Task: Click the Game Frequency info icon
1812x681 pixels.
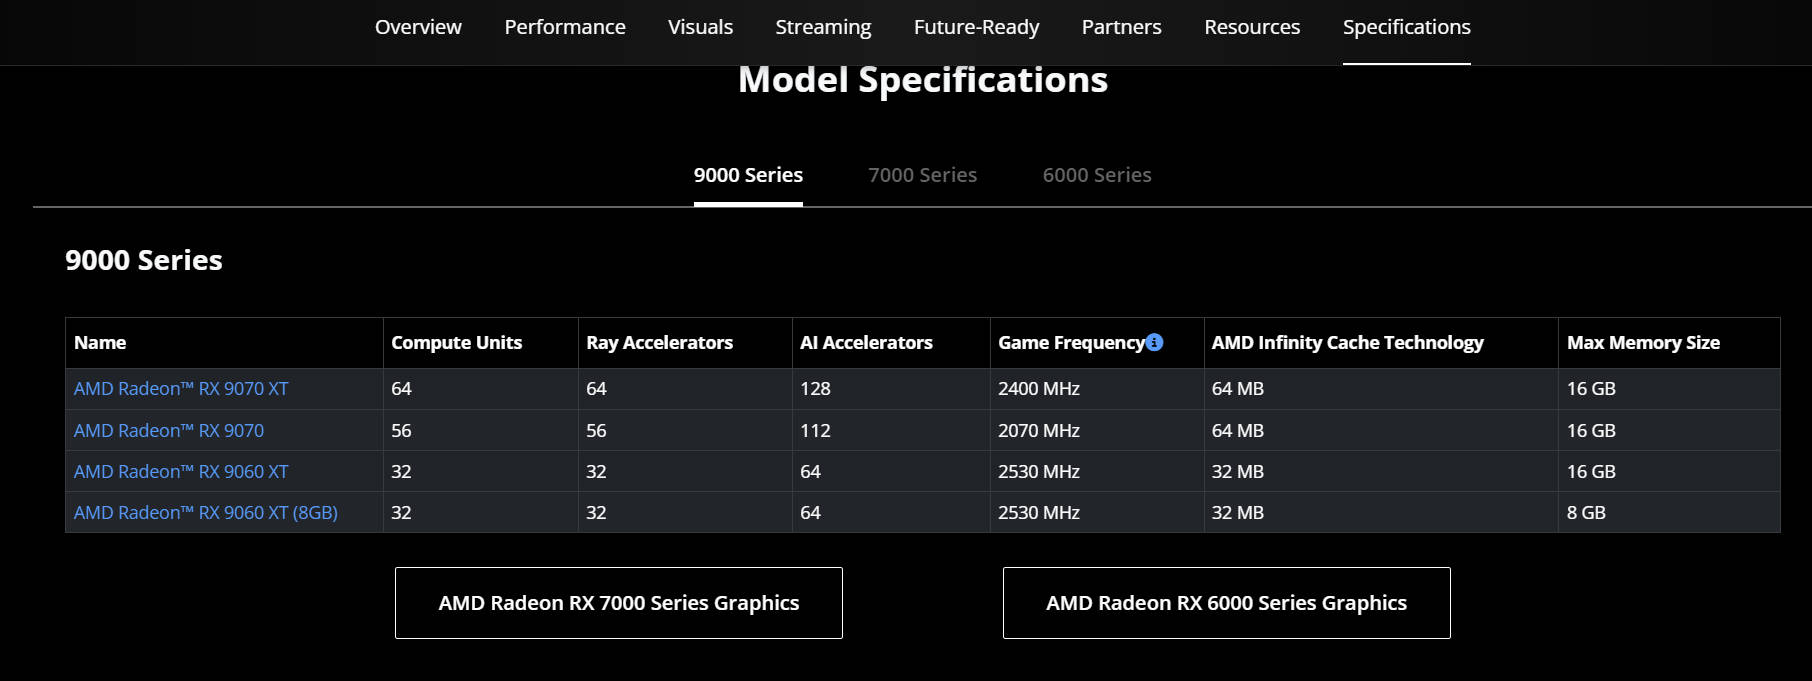Action: point(1154,342)
